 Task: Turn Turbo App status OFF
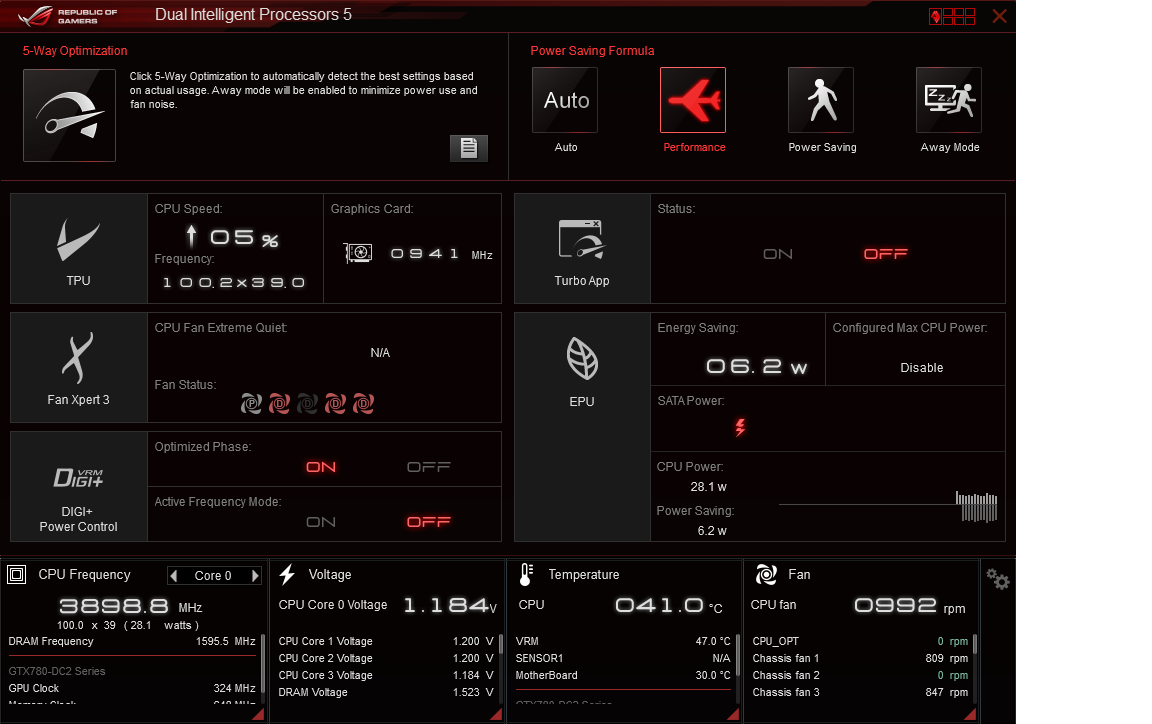click(886, 254)
